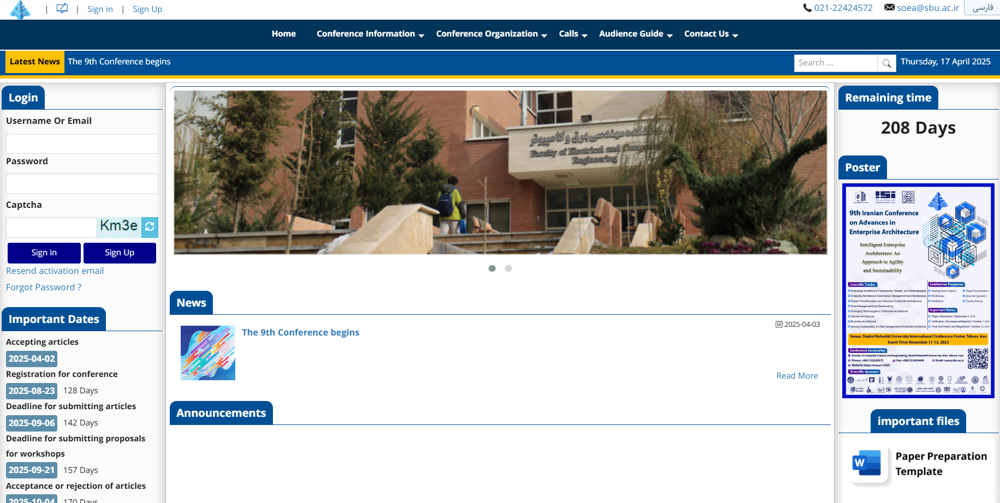The image size is (1000, 503).
Task: Go to the Home menu item
Action: click(x=283, y=34)
